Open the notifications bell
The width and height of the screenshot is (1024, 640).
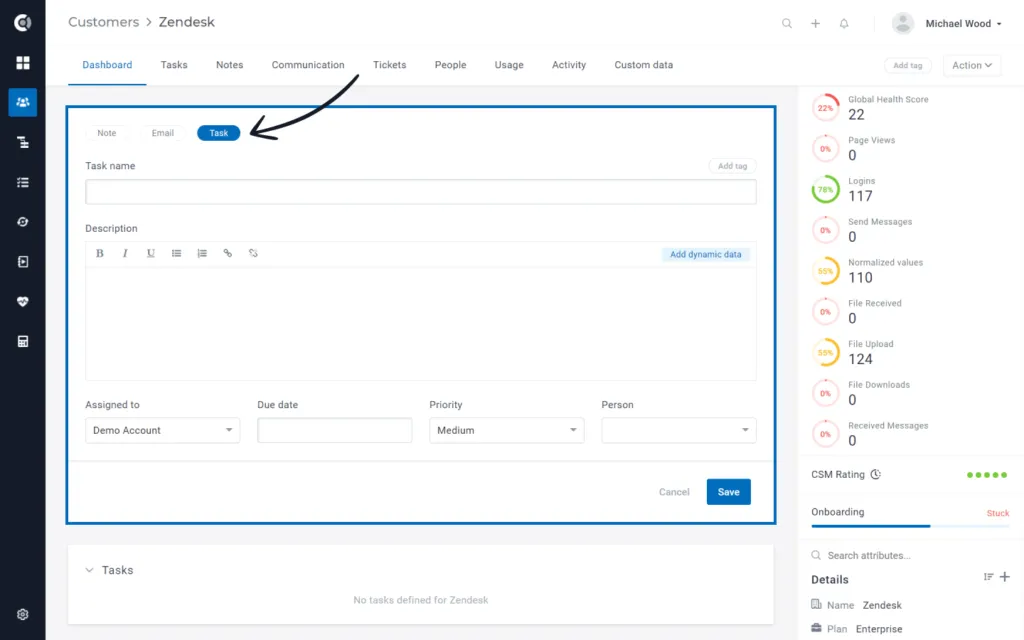pyautogui.click(x=844, y=24)
